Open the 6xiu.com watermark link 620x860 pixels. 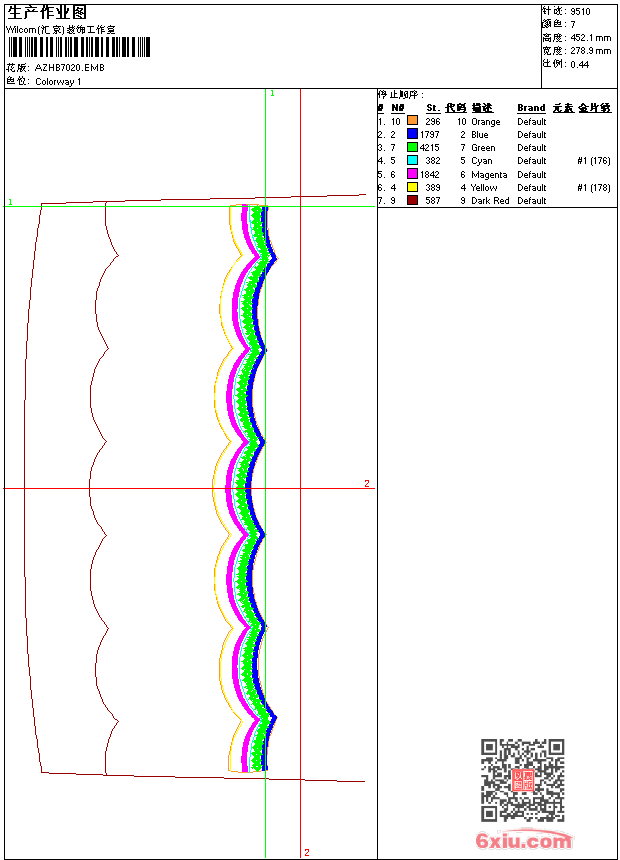click(523, 841)
